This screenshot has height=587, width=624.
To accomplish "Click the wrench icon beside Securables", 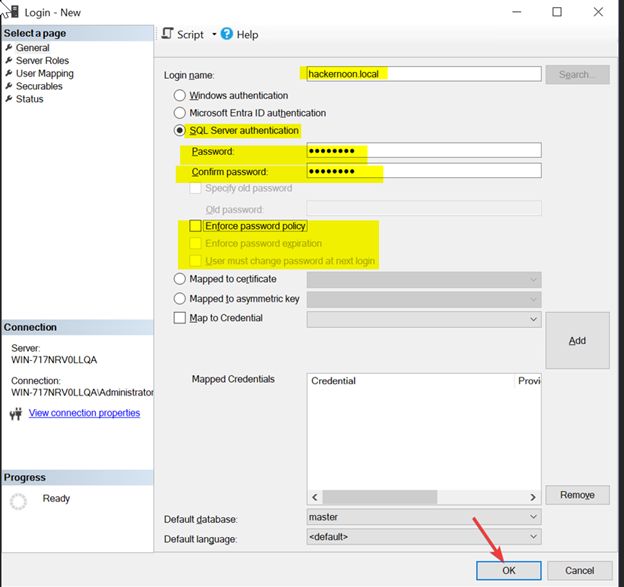I will (9, 86).
